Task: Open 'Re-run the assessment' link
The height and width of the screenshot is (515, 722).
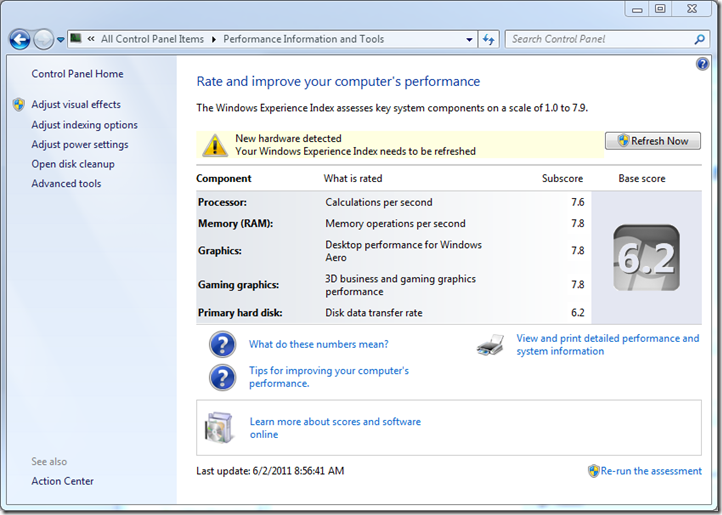Action: 650,471
